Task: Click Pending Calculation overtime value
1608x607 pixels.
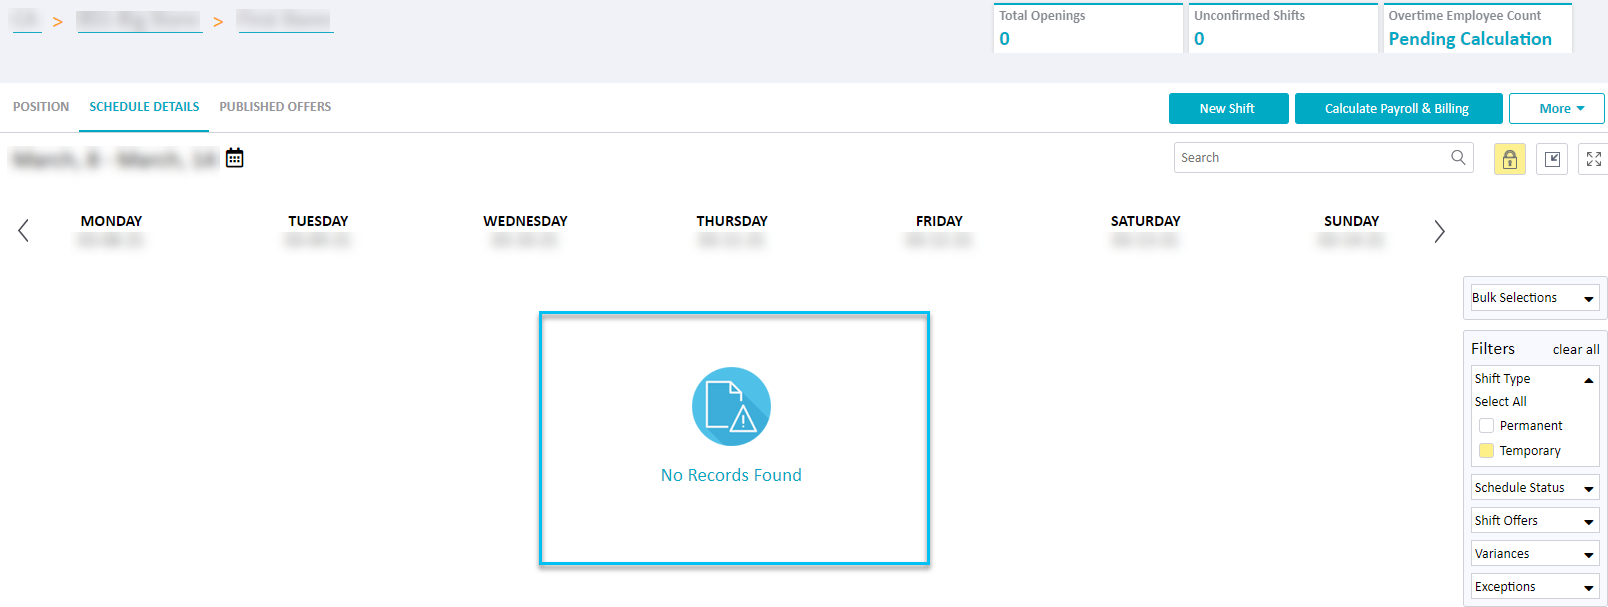Action: 1470,39
